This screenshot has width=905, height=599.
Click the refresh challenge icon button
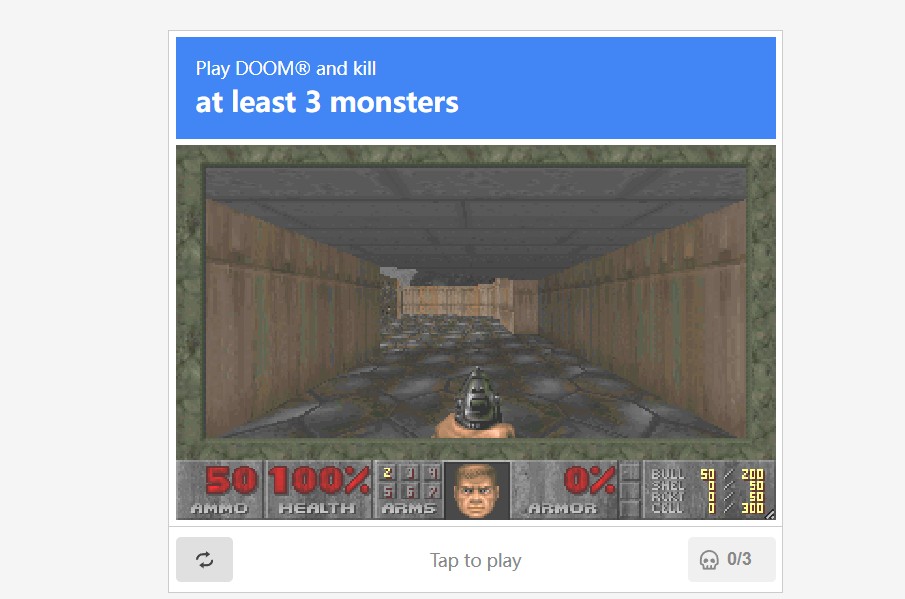coord(204,559)
